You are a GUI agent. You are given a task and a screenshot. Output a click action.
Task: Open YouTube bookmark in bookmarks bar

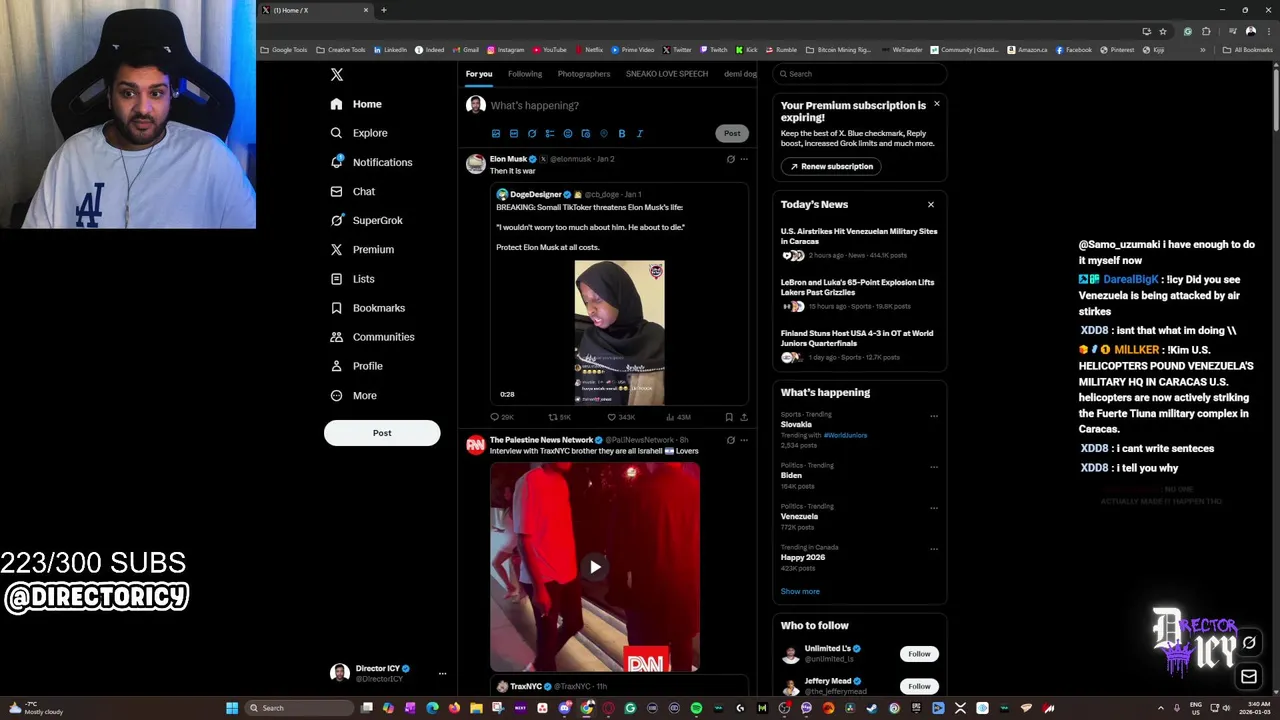coord(549,50)
